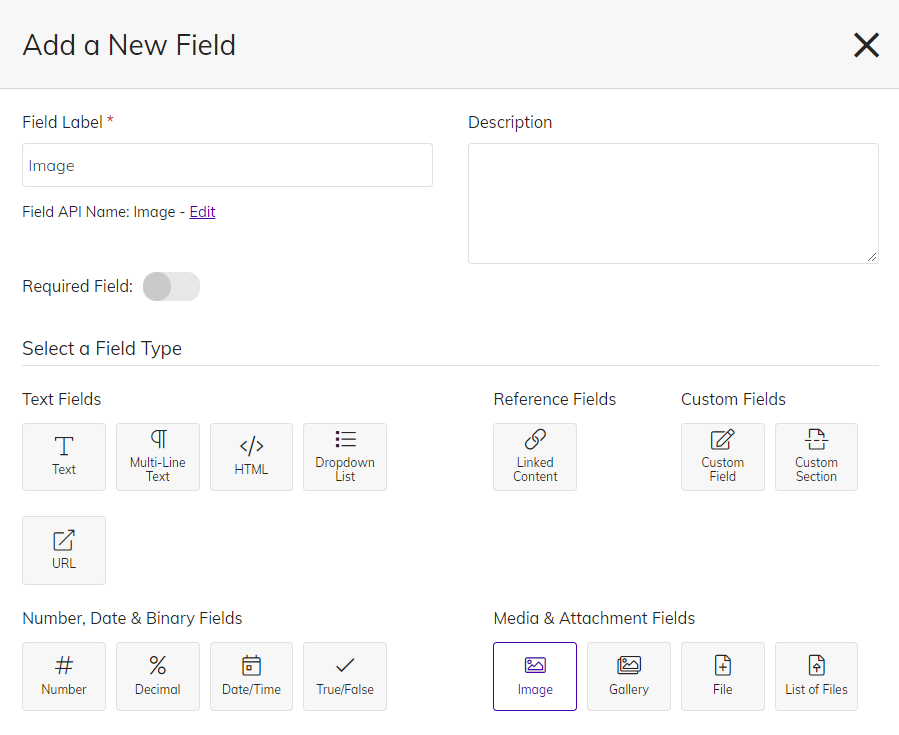The width and height of the screenshot is (899, 735).
Task: Click the "Description" caption
Action: point(510,122)
